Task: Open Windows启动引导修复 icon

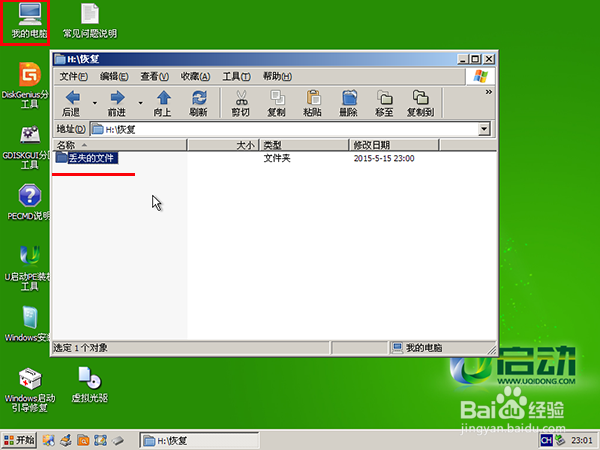Action: click(x=30, y=390)
